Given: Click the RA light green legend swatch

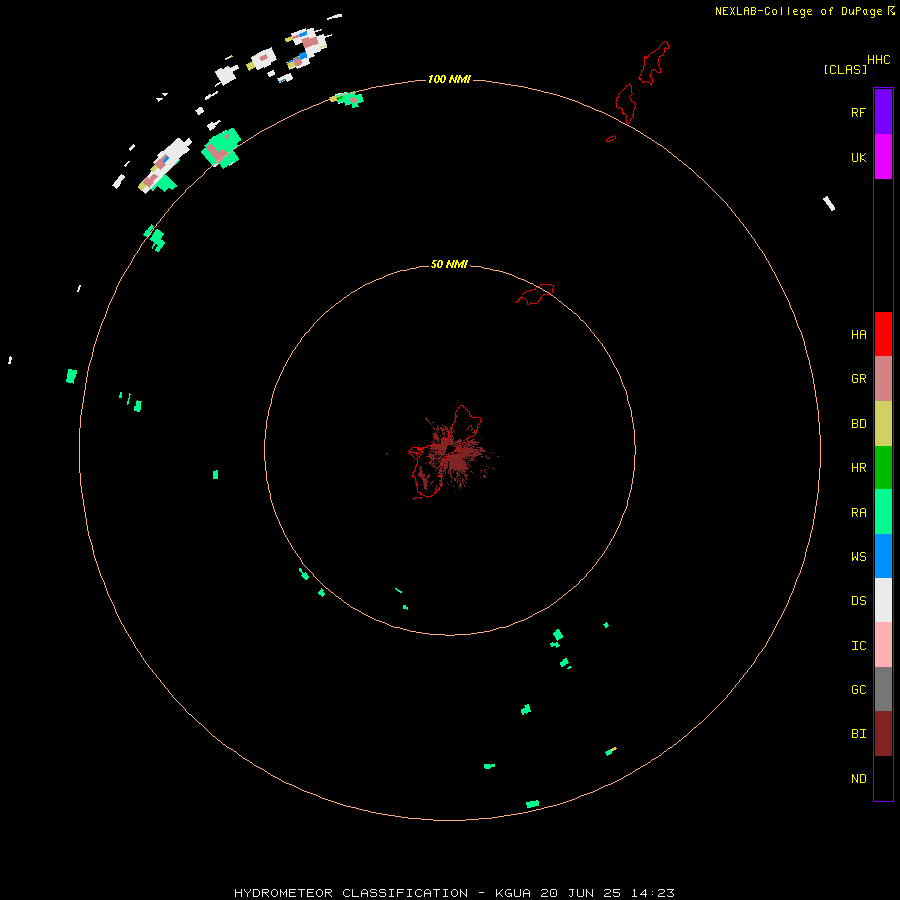Looking at the screenshot, I should click(x=883, y=511).
